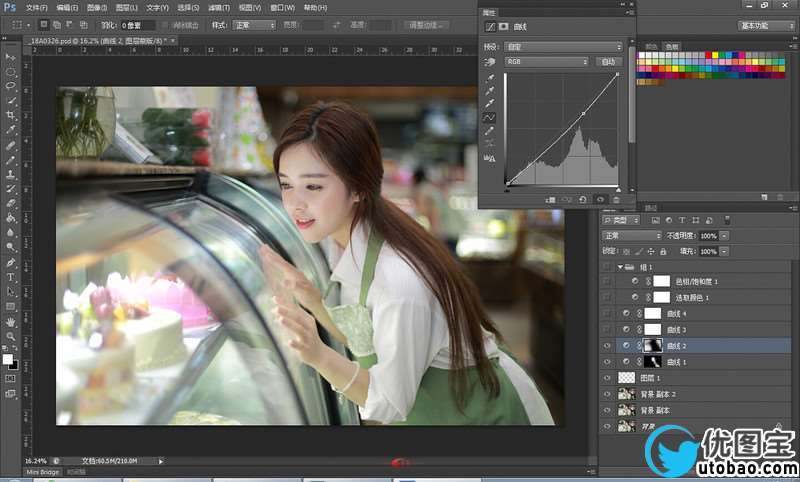Collapse the 组 1 layer group
This screenshot has width=800, height=482.
click(x=619, y=267)
